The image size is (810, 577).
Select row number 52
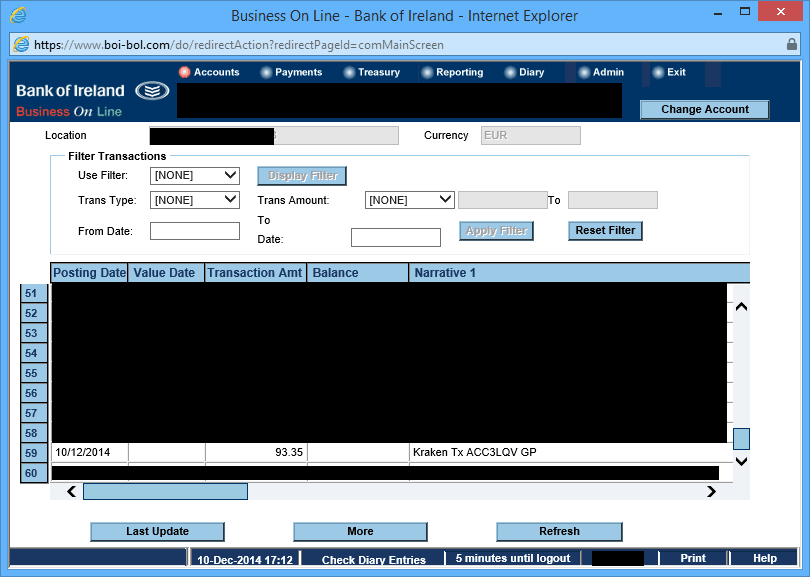pos(34,313)
